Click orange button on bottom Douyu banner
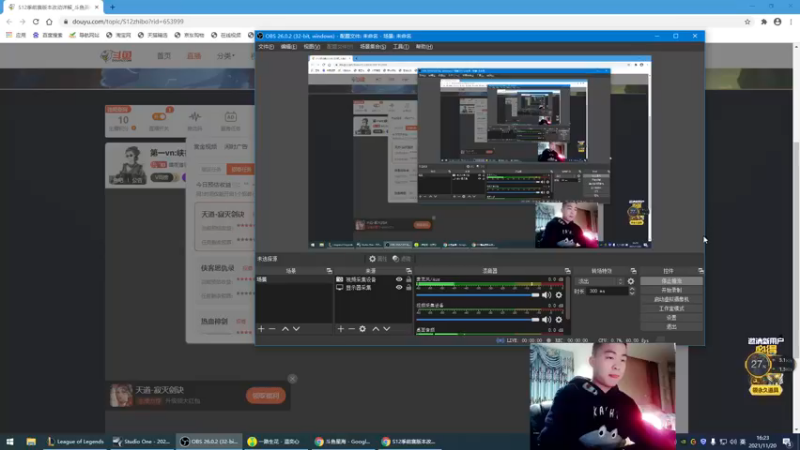 click(x=265, y=395)
